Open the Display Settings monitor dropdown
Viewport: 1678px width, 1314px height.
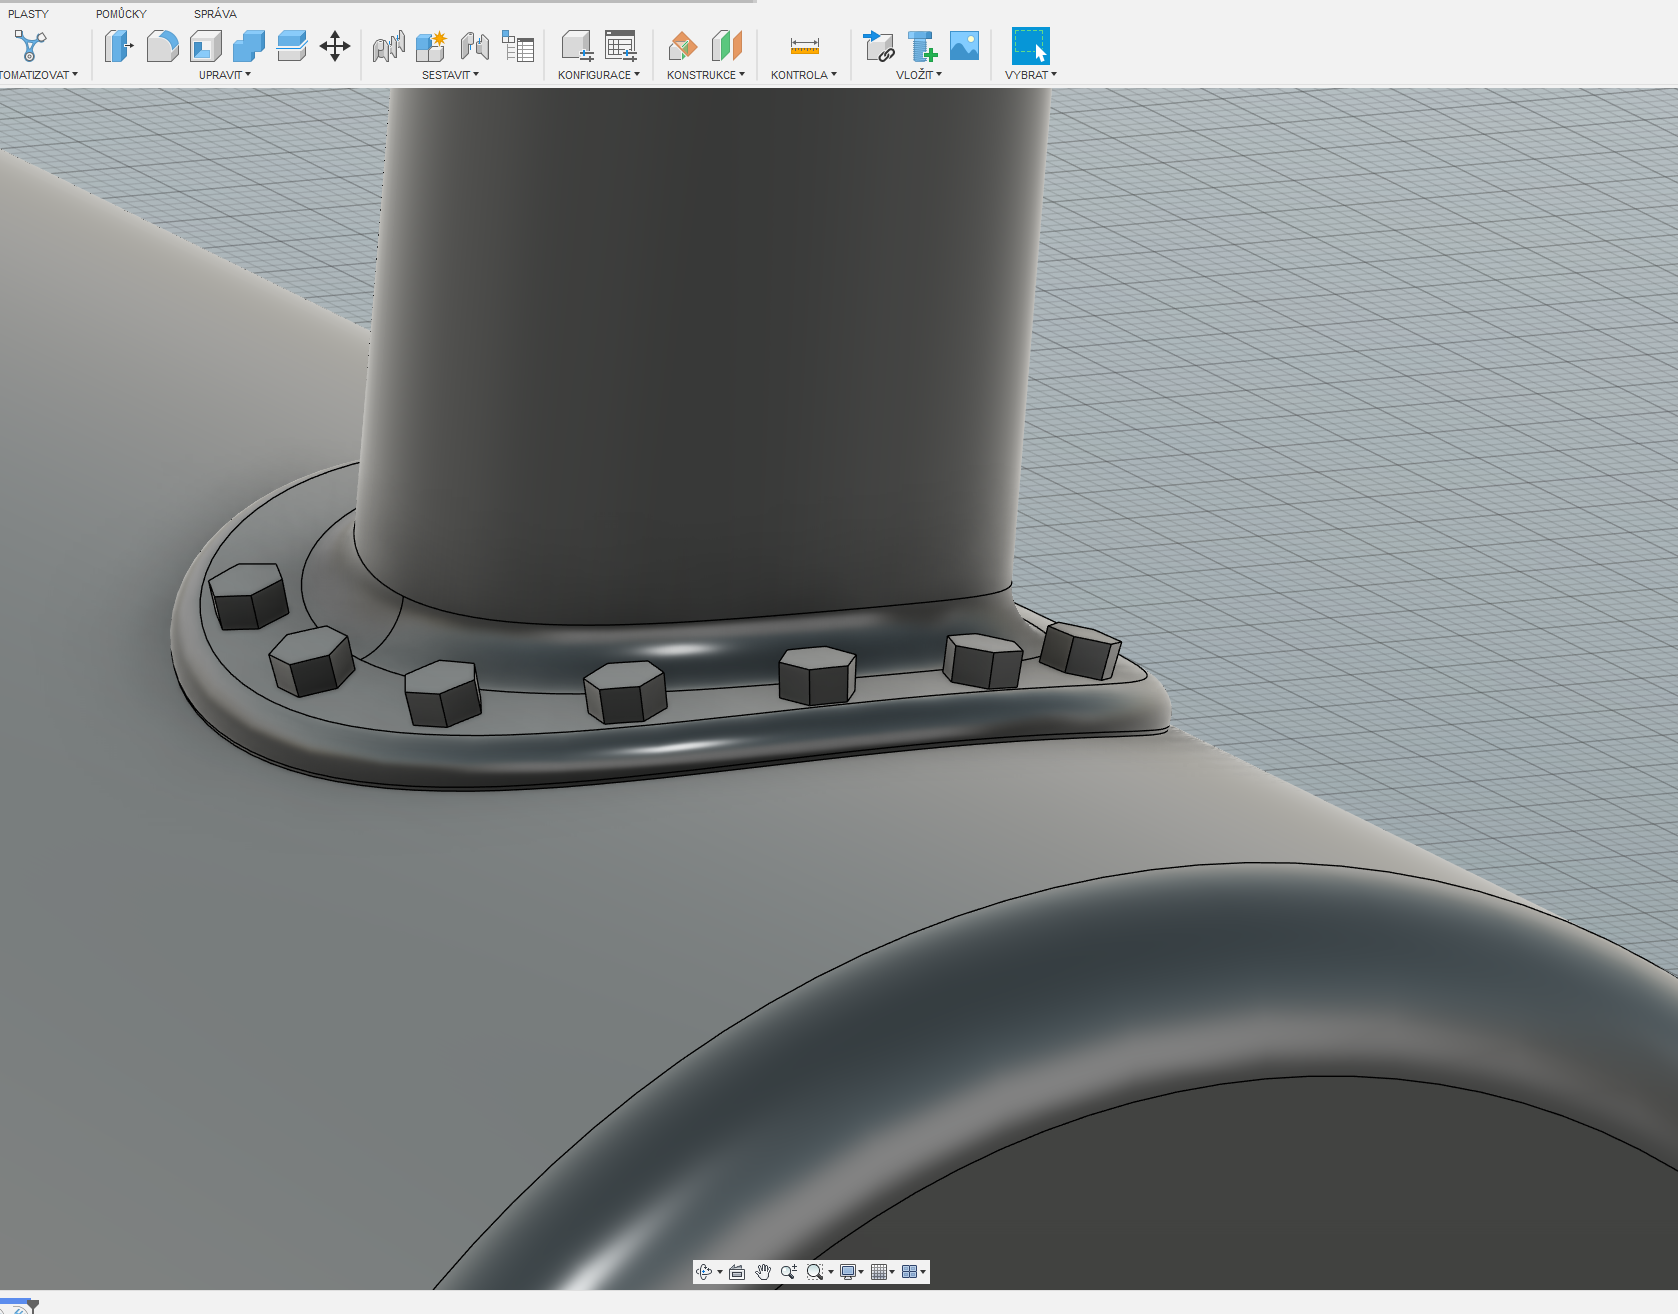point(851,1272)
